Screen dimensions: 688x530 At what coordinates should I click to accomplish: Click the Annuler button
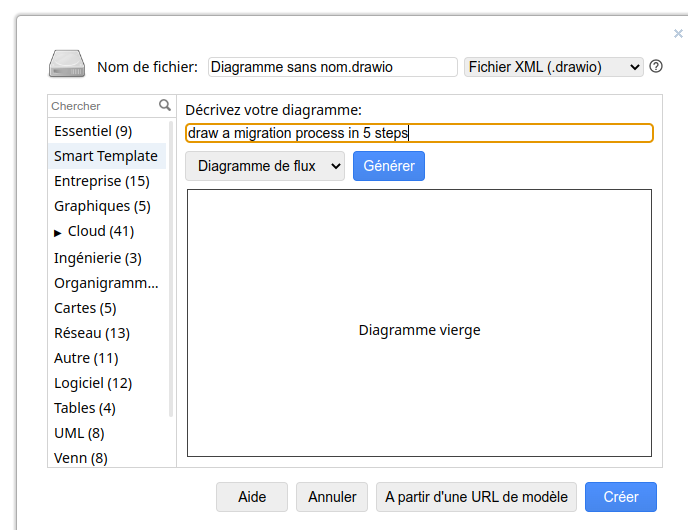pyautogui.click(x=332, y=497)
